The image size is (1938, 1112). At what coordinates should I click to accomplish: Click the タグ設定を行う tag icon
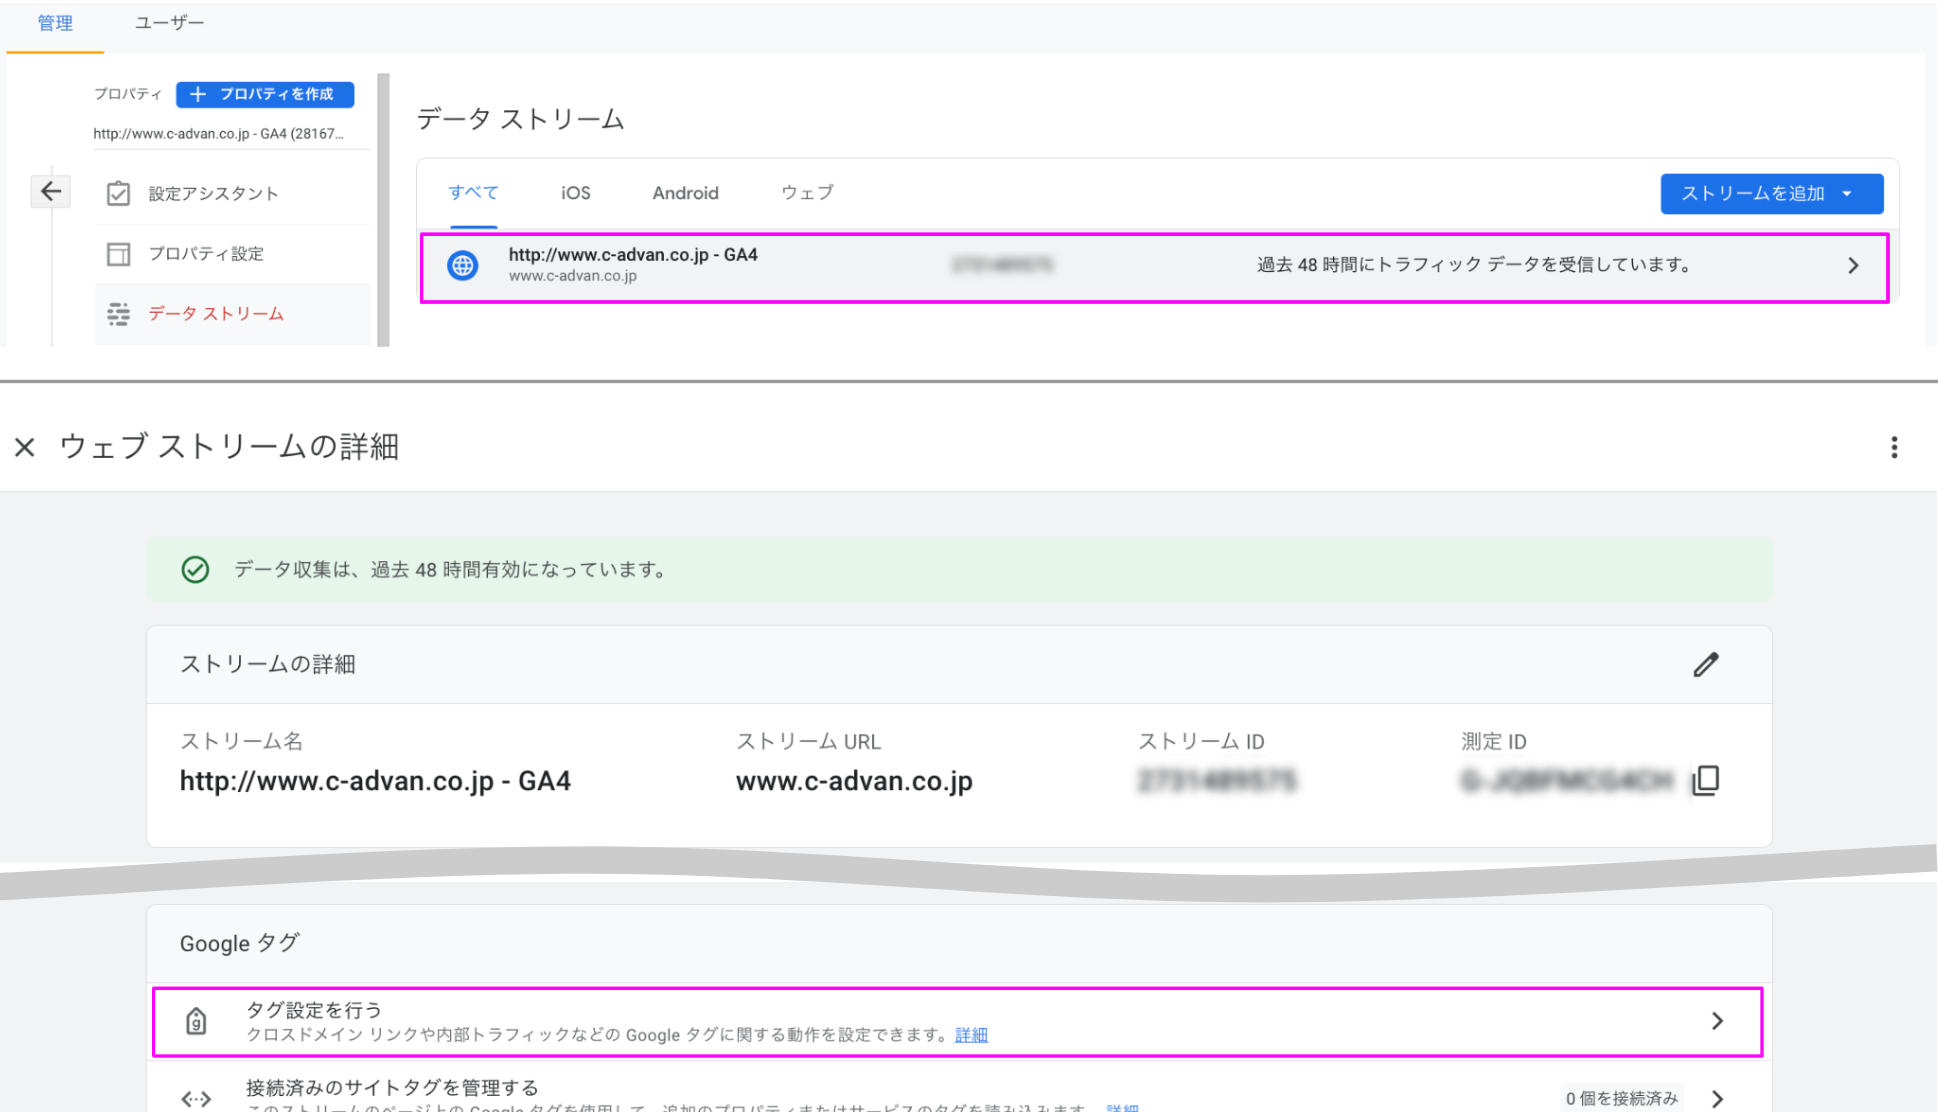tap(196, 1021)
